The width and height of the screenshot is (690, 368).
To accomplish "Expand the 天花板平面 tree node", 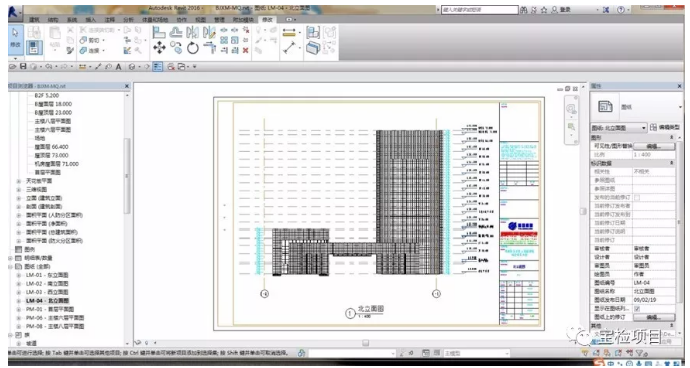I will pos(18,181).
